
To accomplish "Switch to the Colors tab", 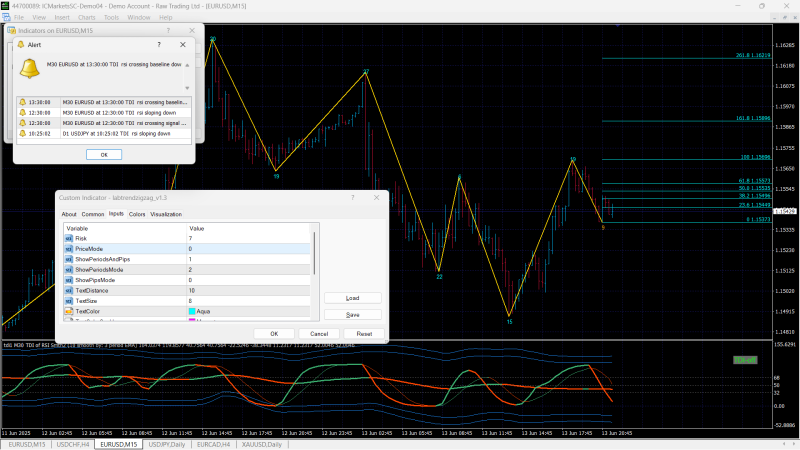I will coord(137,214).
